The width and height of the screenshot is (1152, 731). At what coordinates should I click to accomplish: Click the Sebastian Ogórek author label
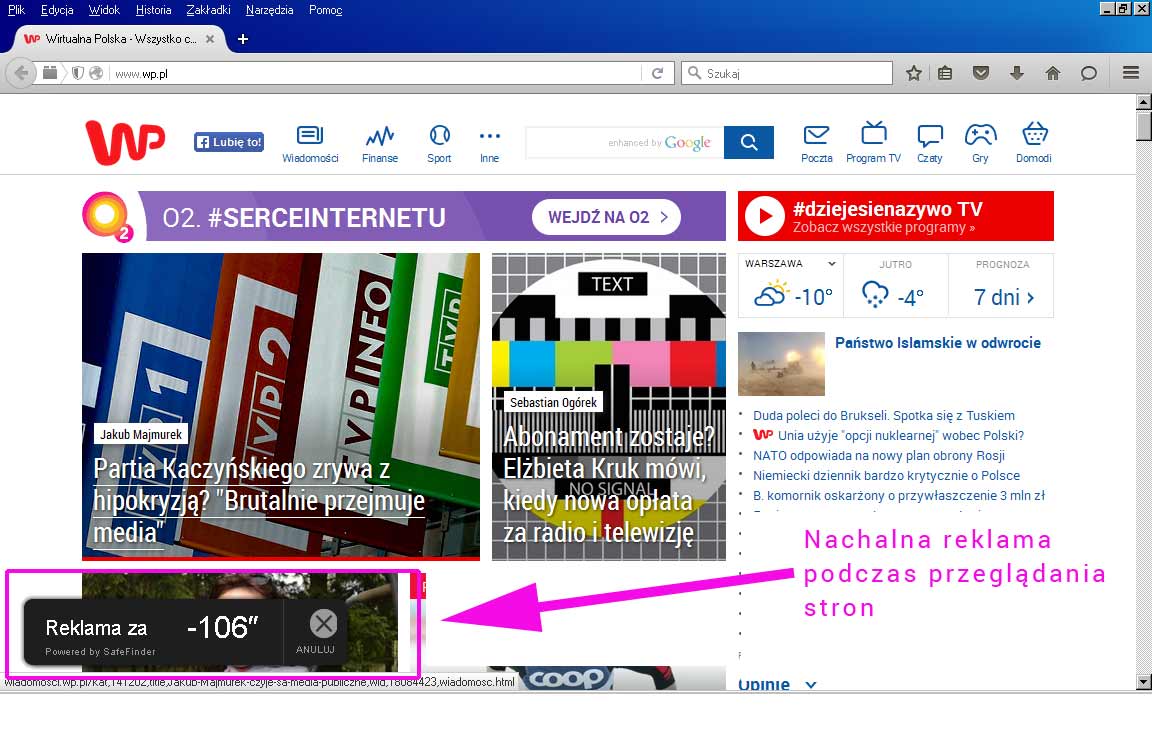(x=553, y=403)
